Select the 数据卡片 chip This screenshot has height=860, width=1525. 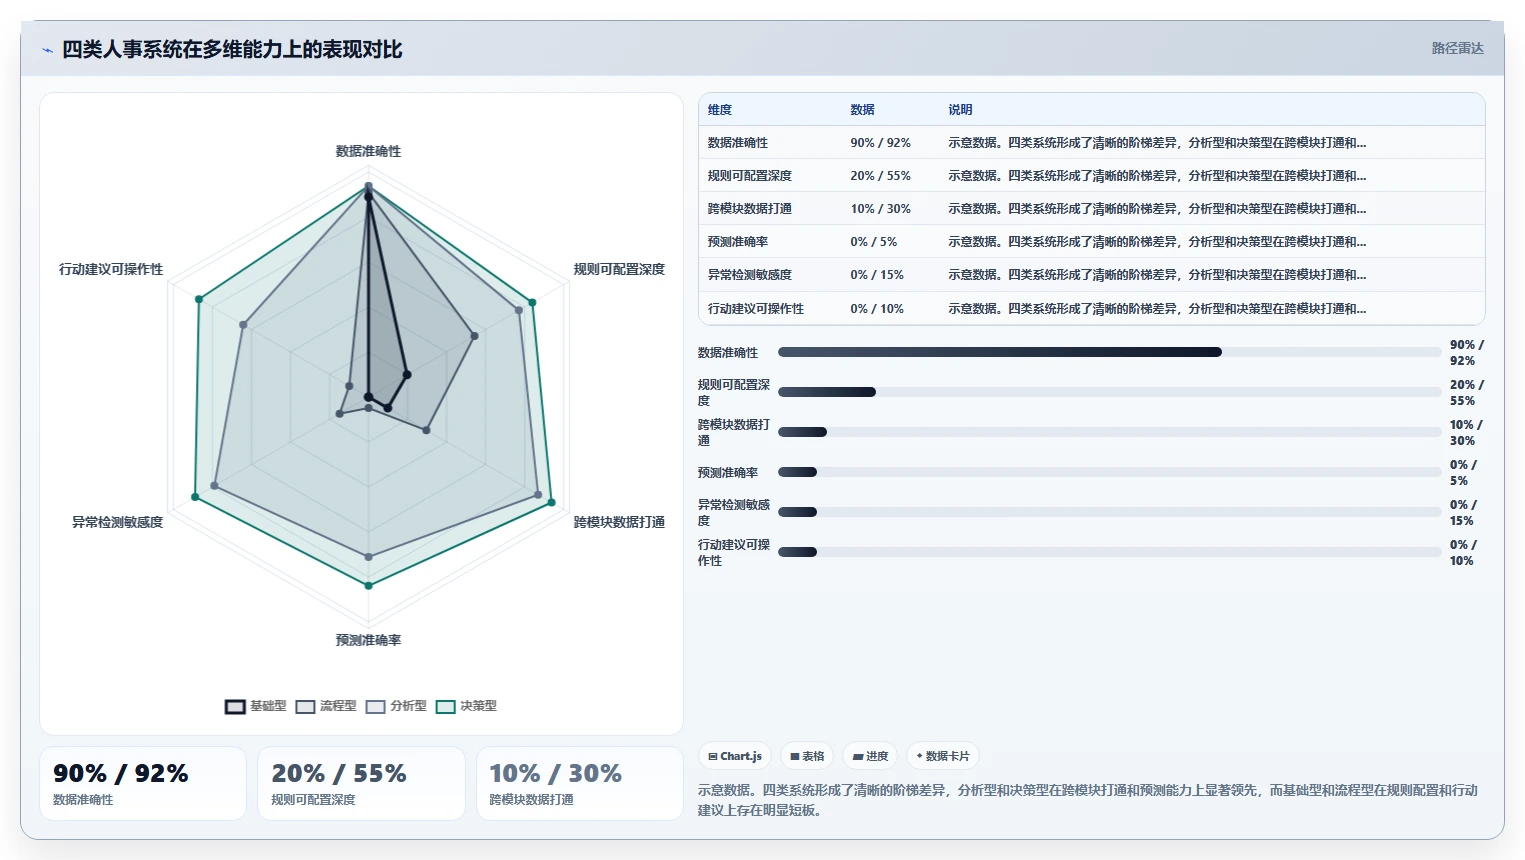coord(943,756)
